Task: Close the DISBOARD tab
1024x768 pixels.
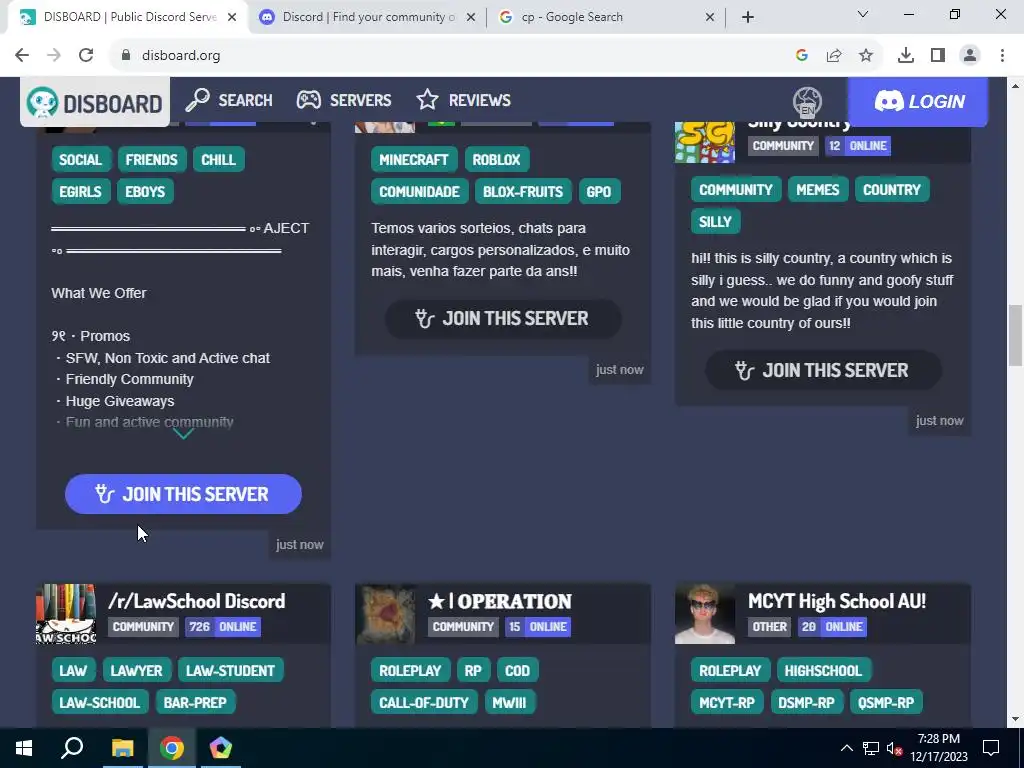Action: [232, 17]
